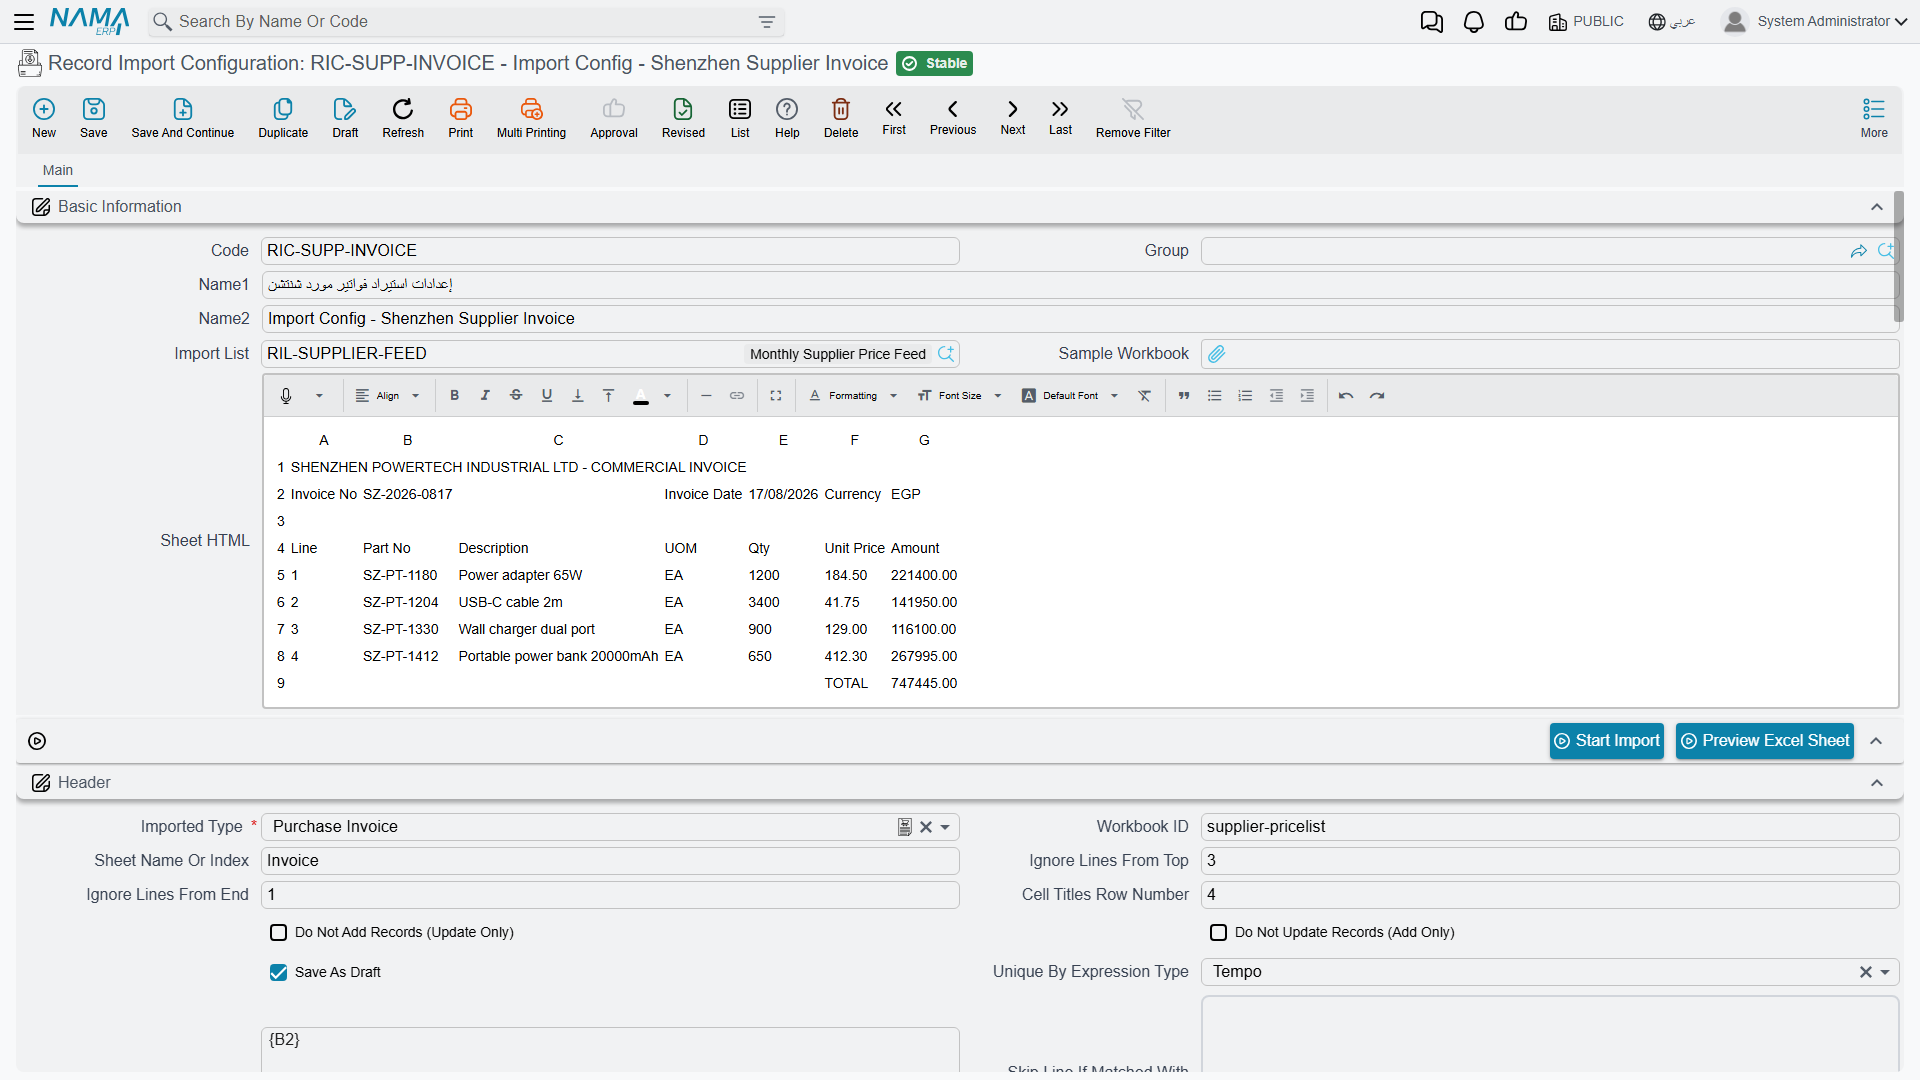The width and height of the screenshot is (1920, 1080).
Task: Toggle editor fullscreen mode
Action: click(776, 396)
